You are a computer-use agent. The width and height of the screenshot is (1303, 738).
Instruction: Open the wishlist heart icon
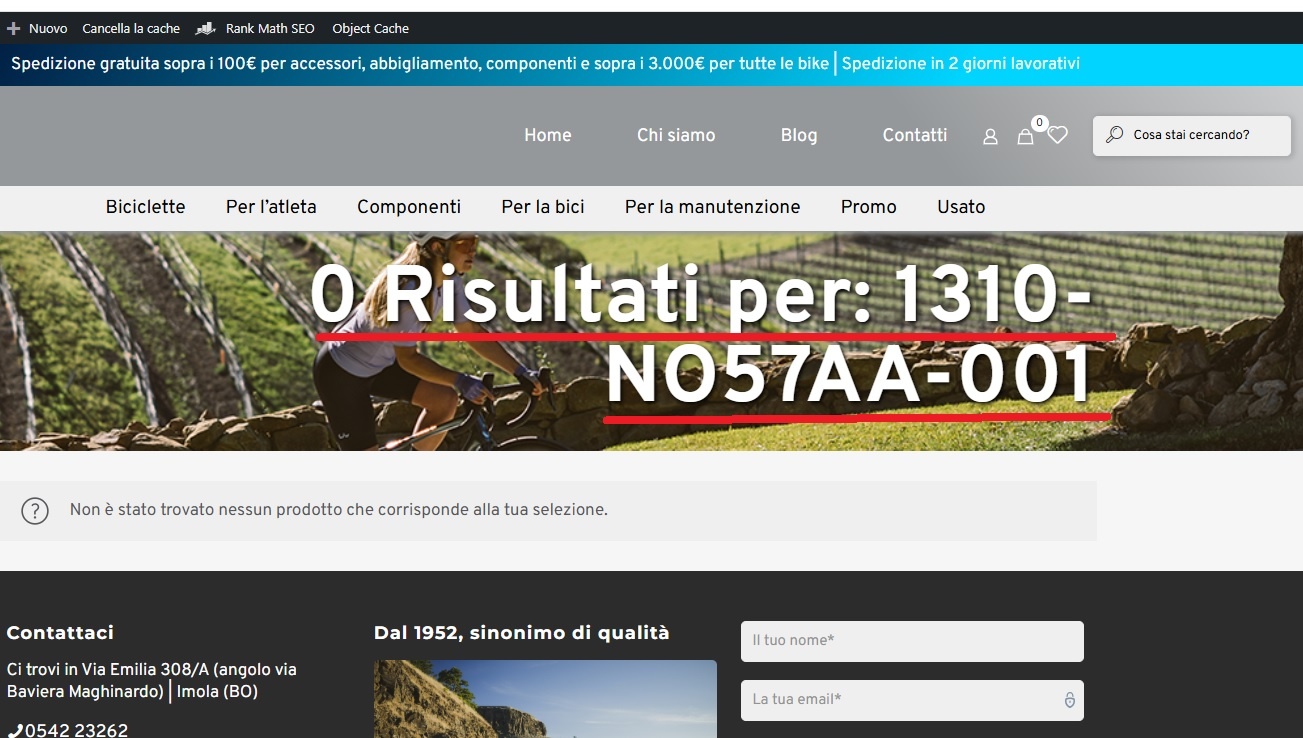click(1058, 135)
